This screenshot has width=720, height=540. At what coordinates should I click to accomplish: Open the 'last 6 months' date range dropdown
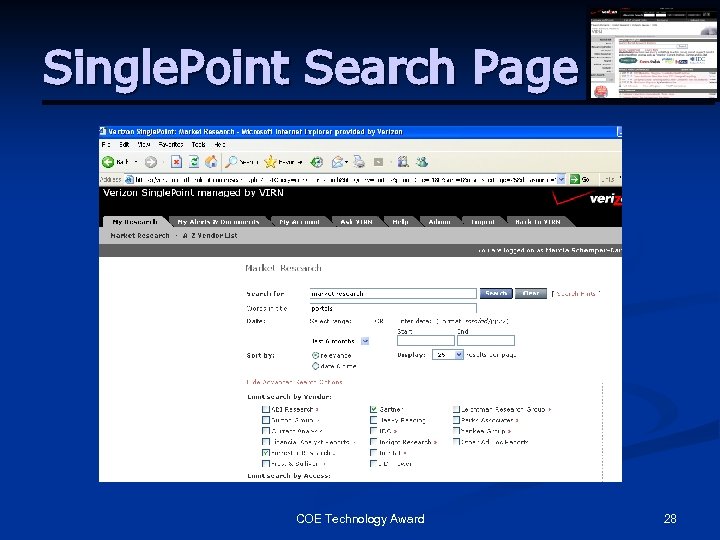(x=365, y=341)
